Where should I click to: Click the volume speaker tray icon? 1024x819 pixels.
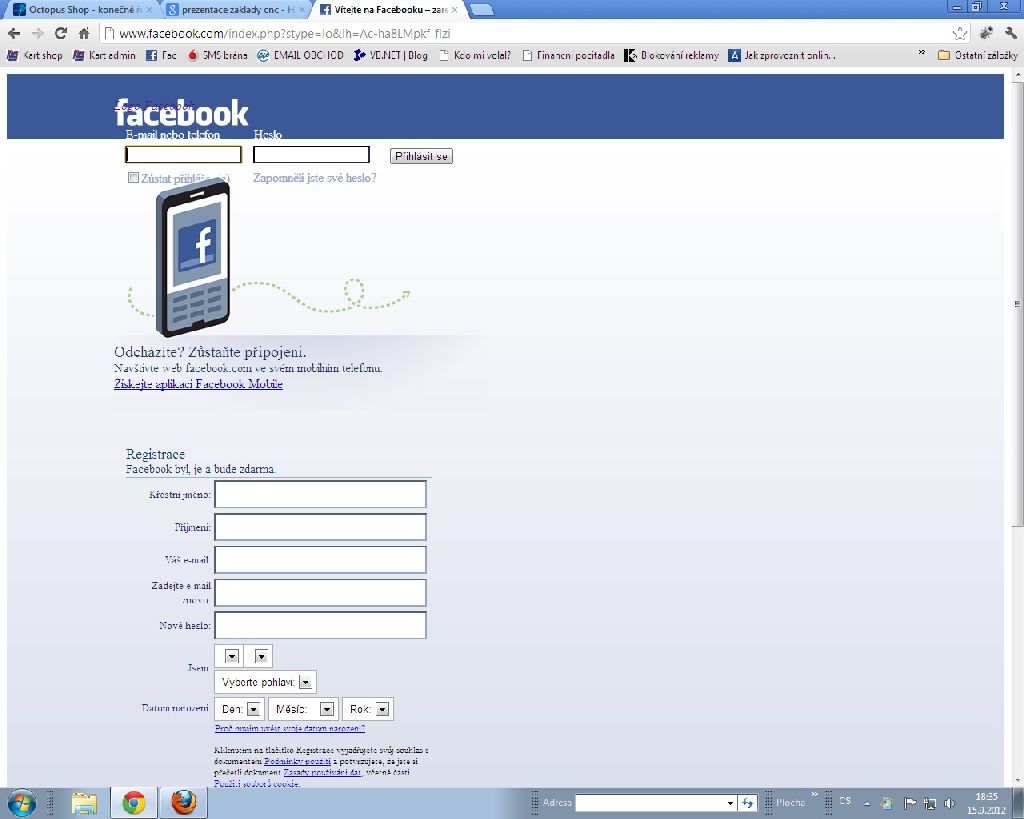(949, 803)
